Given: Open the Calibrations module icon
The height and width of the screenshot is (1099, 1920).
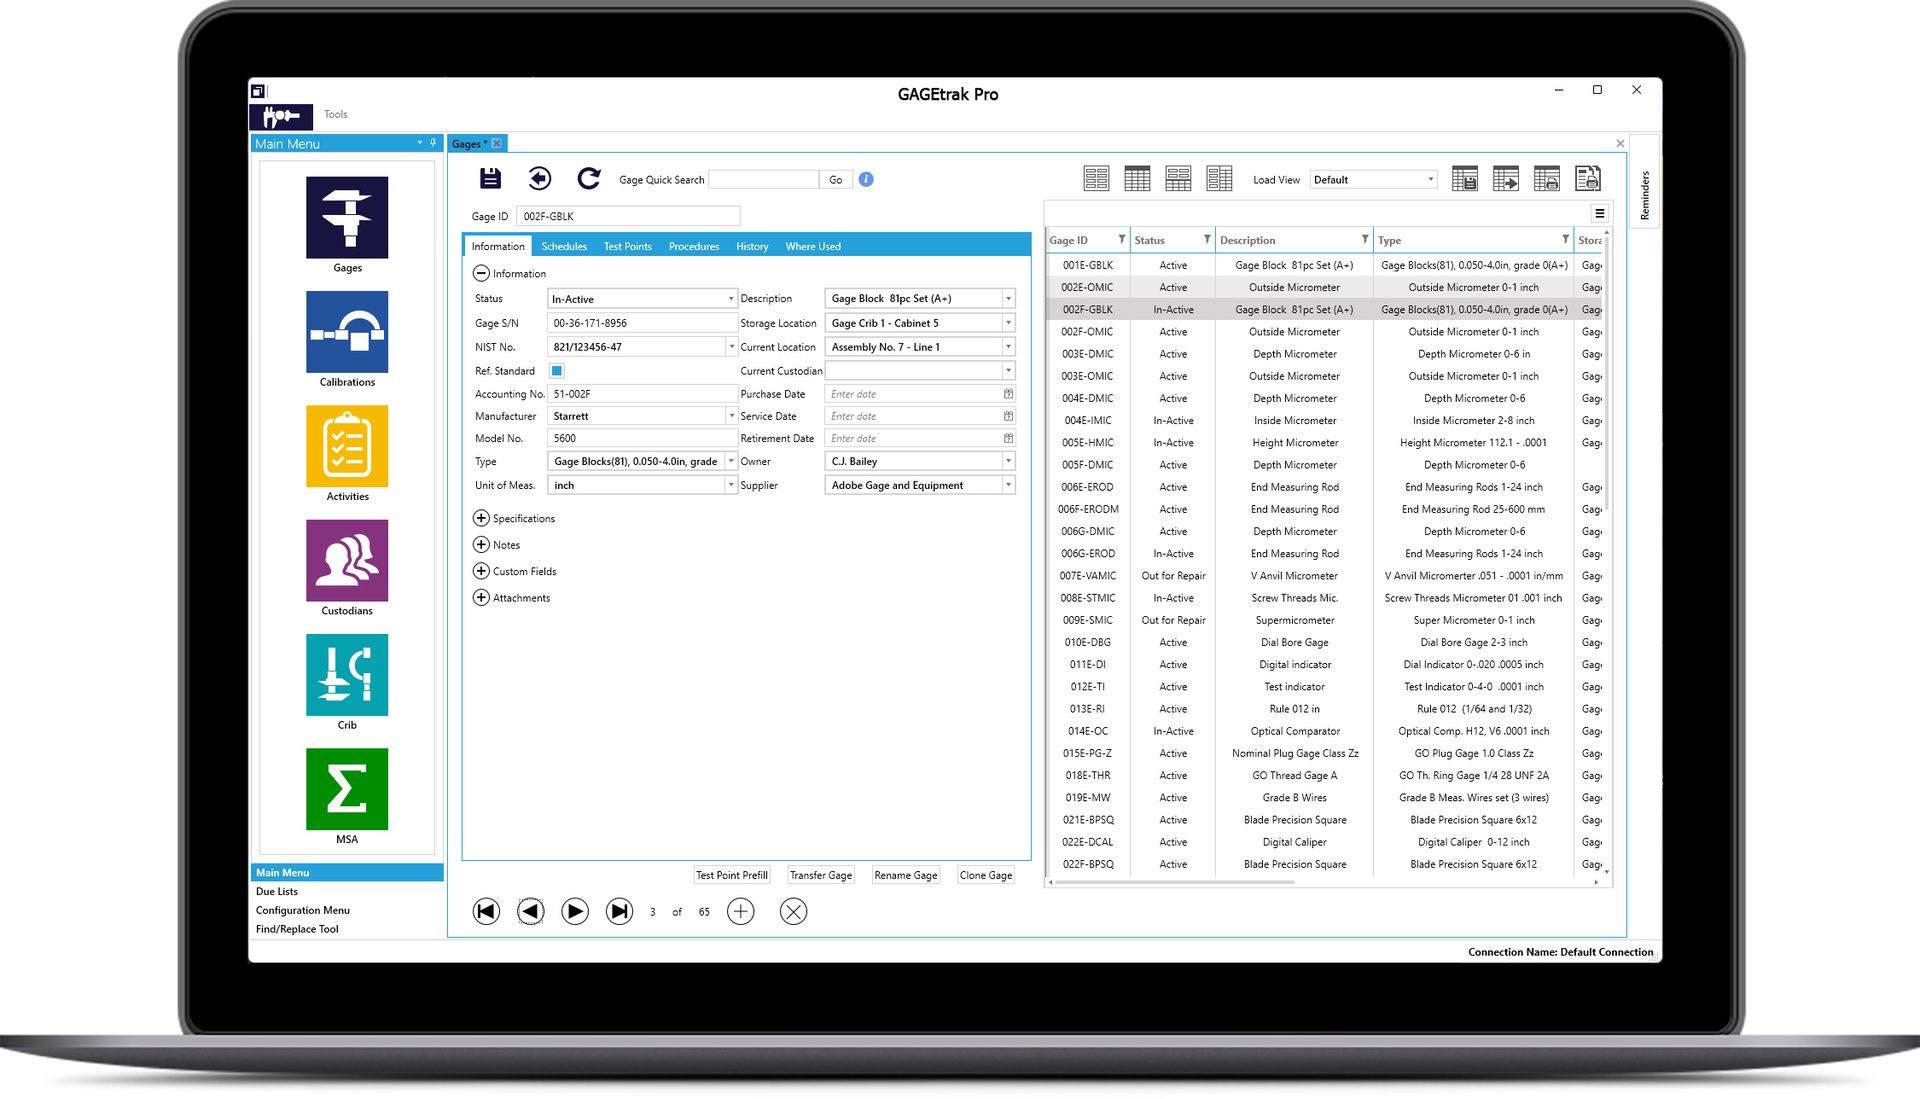Looking at the screenshot, I should click(x=347, y=332).
